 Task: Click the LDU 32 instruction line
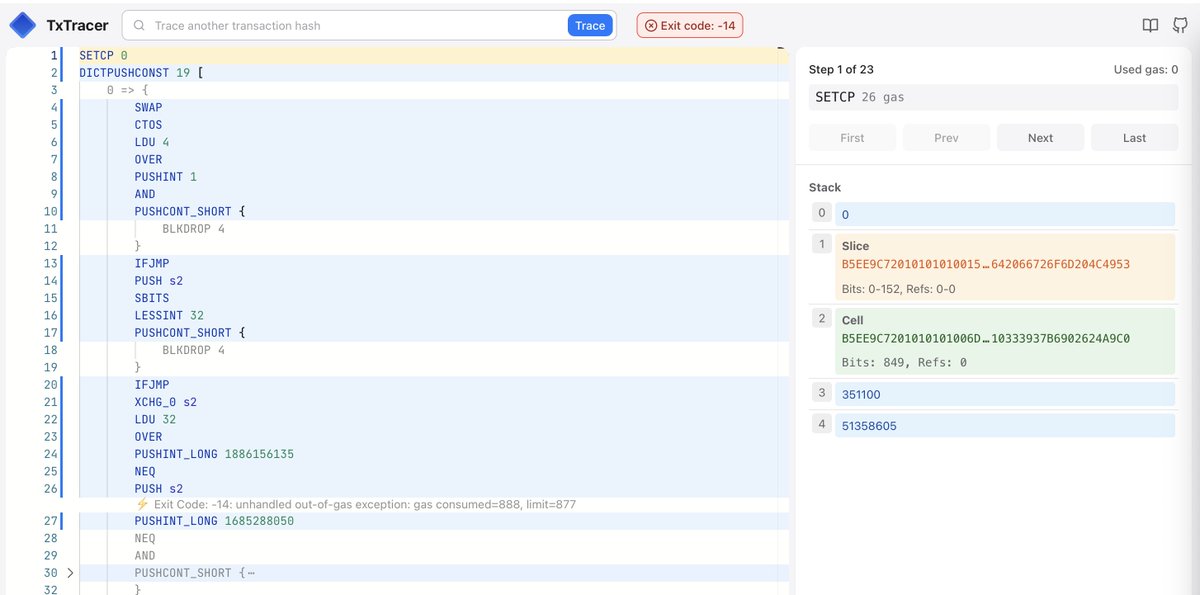point(155,419)
